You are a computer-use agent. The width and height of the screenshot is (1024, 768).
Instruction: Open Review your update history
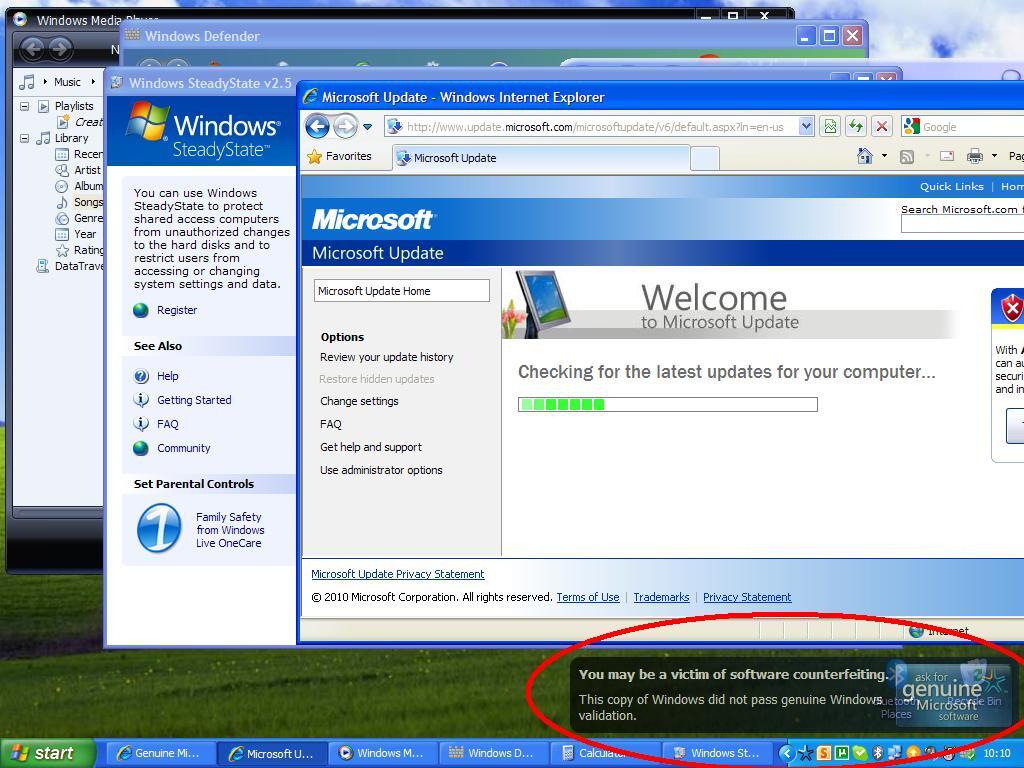387,357
